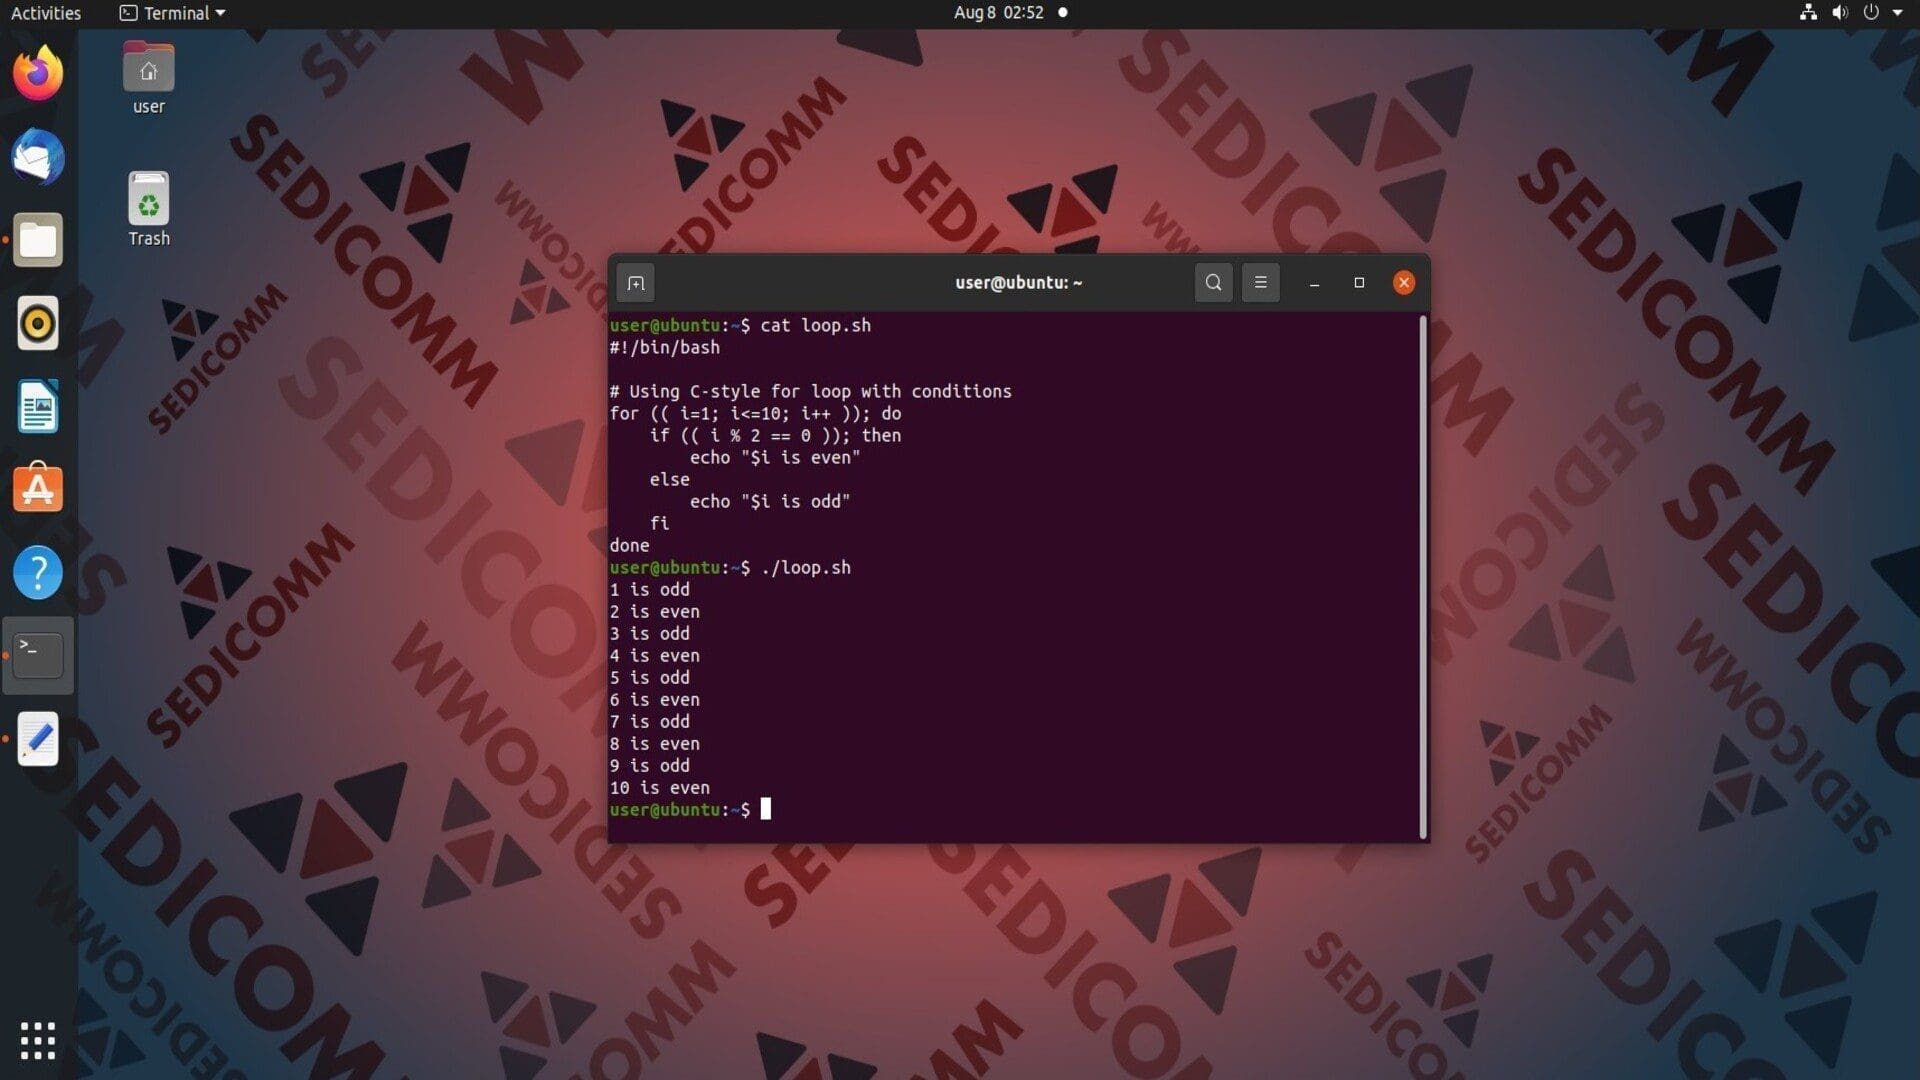
Task: Click the "for (( i=1; i<=10; i++ )); do" line
Action: 755,414
